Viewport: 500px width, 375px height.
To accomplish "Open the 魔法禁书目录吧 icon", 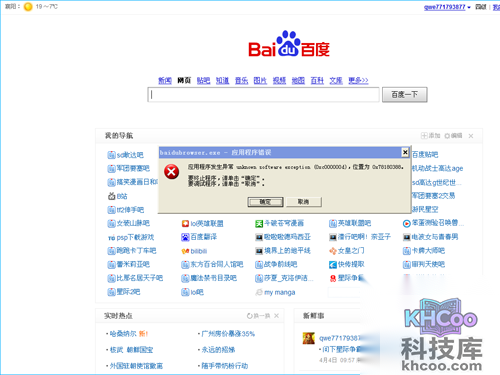I will tap(185, 278).
